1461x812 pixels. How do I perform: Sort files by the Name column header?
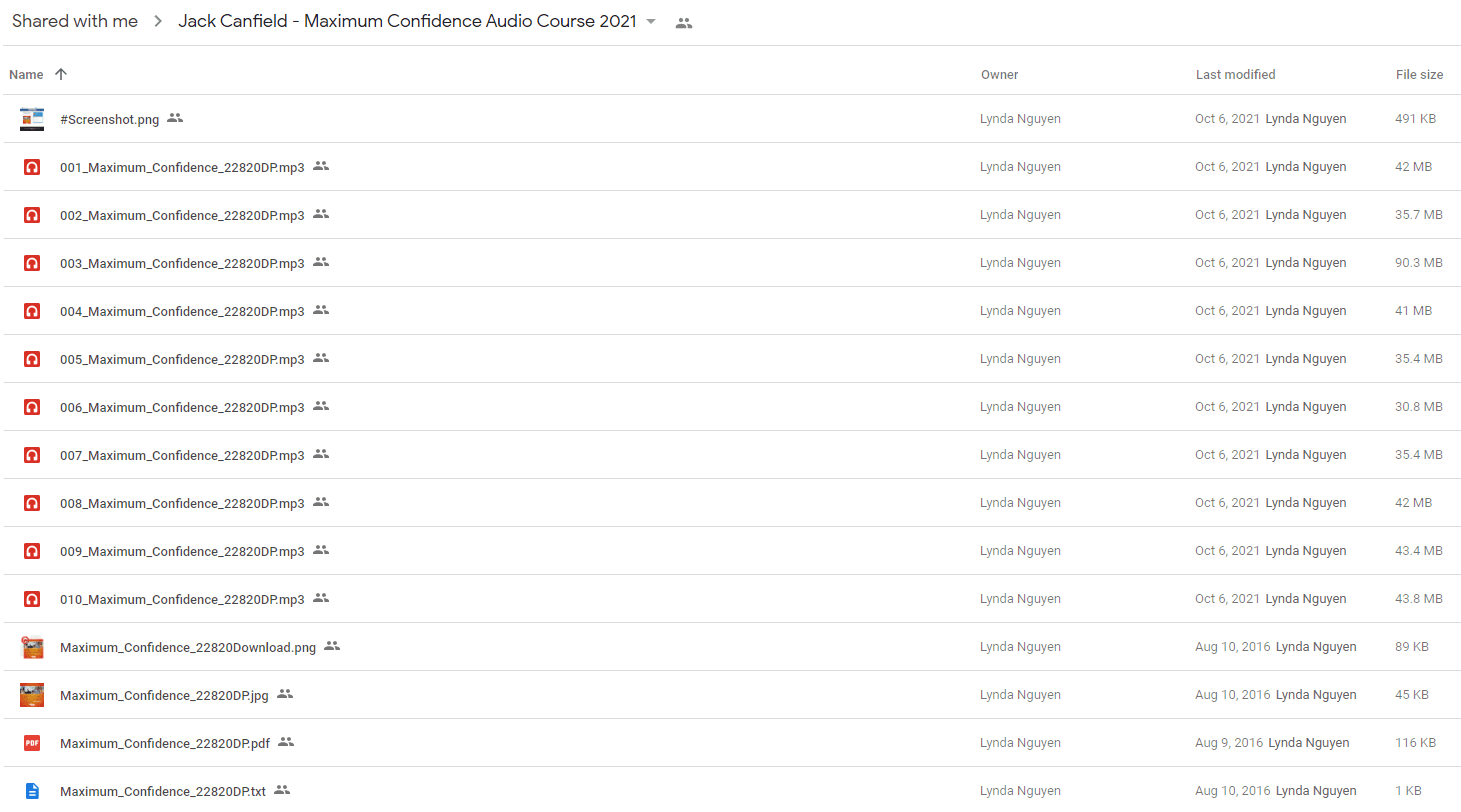click(x=26, y=75)
